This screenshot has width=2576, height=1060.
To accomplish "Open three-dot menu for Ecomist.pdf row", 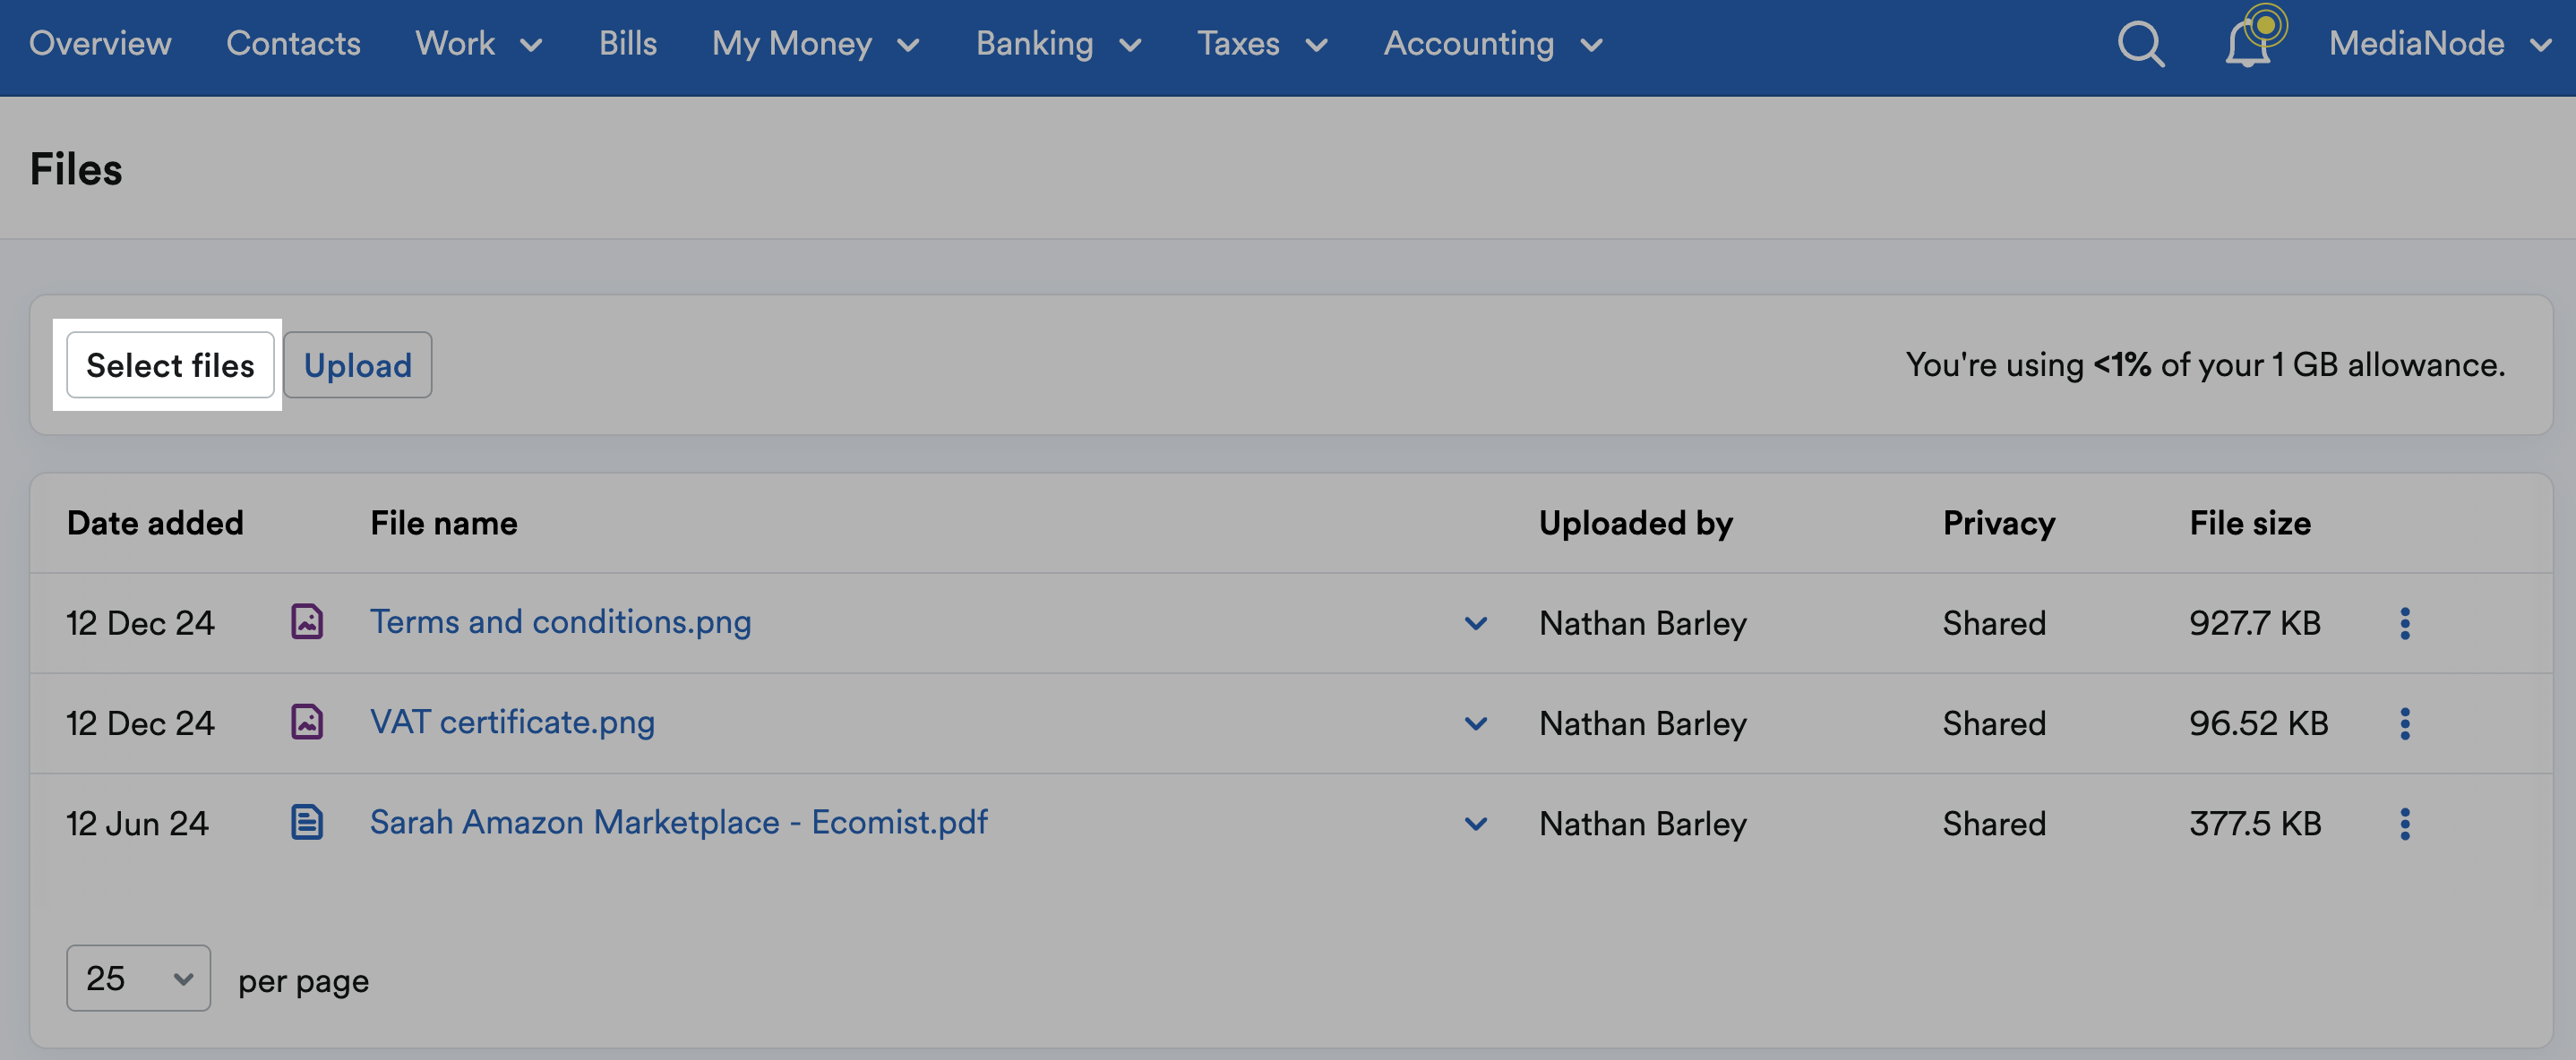I will [2405, 823].
